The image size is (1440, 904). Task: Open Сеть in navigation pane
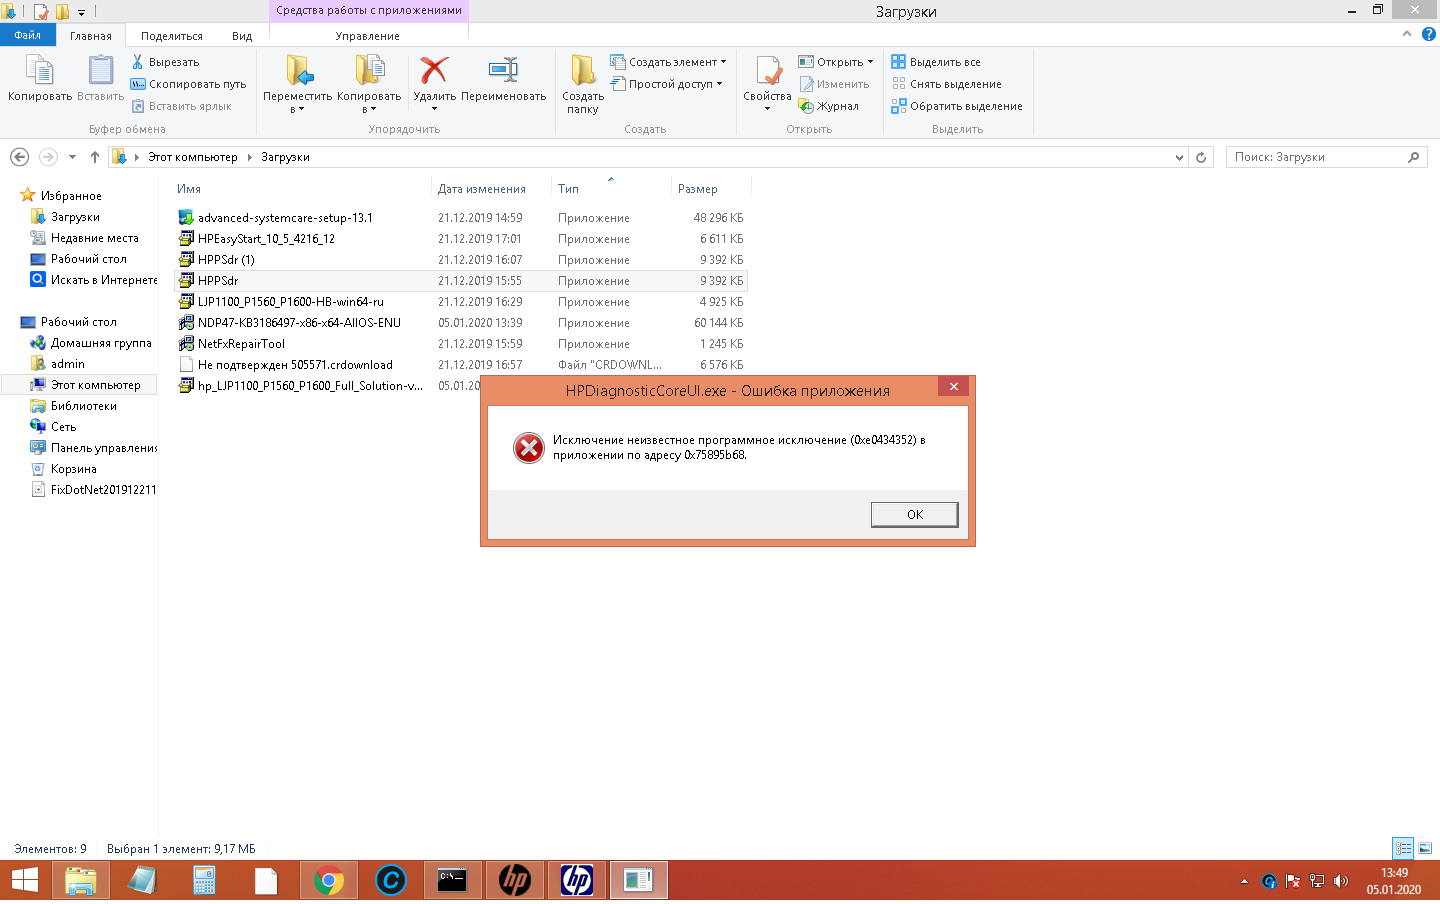click(53, 427)
